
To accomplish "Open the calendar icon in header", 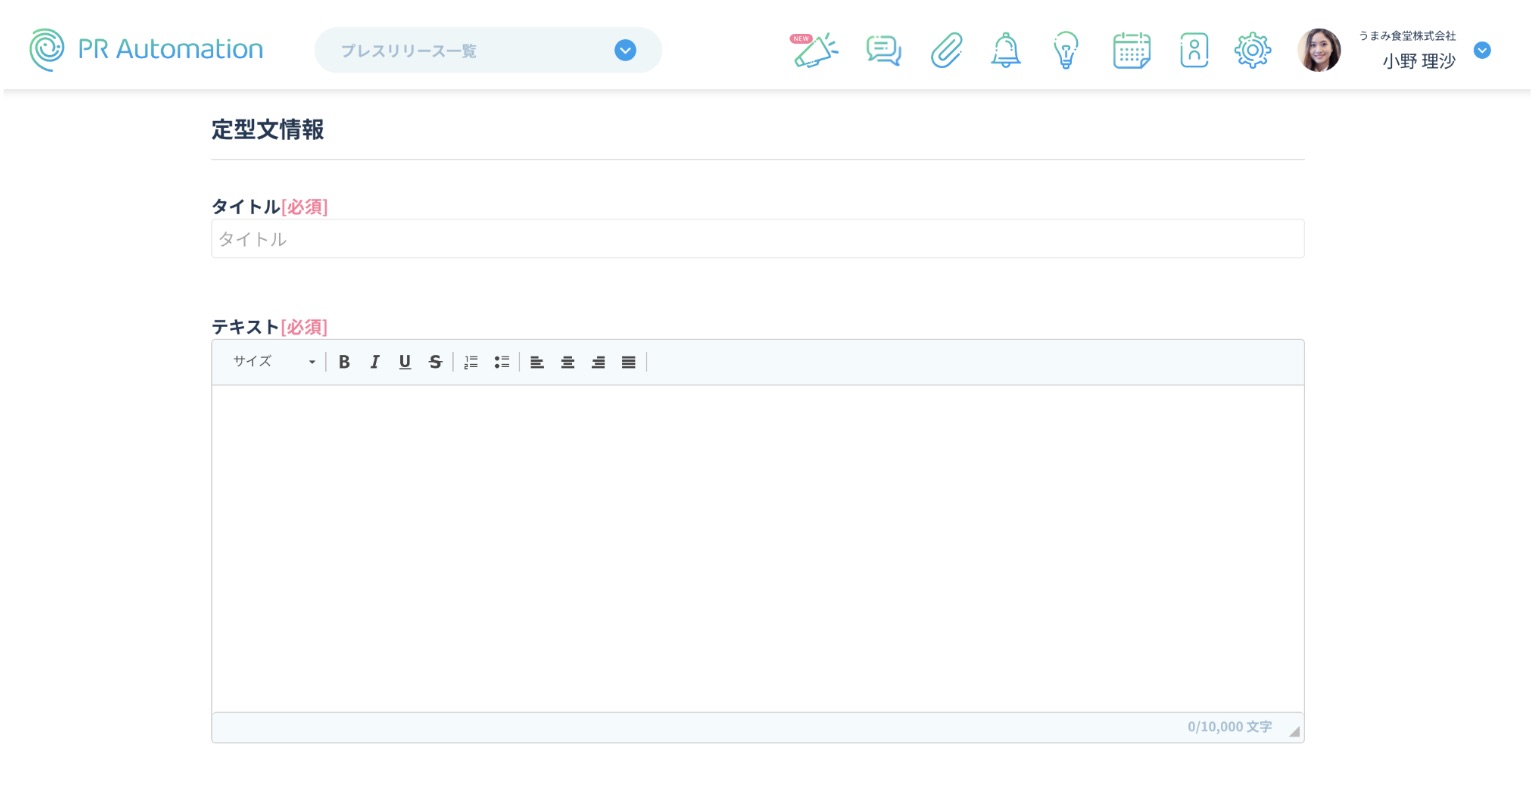I will (x=1131, y=50).
